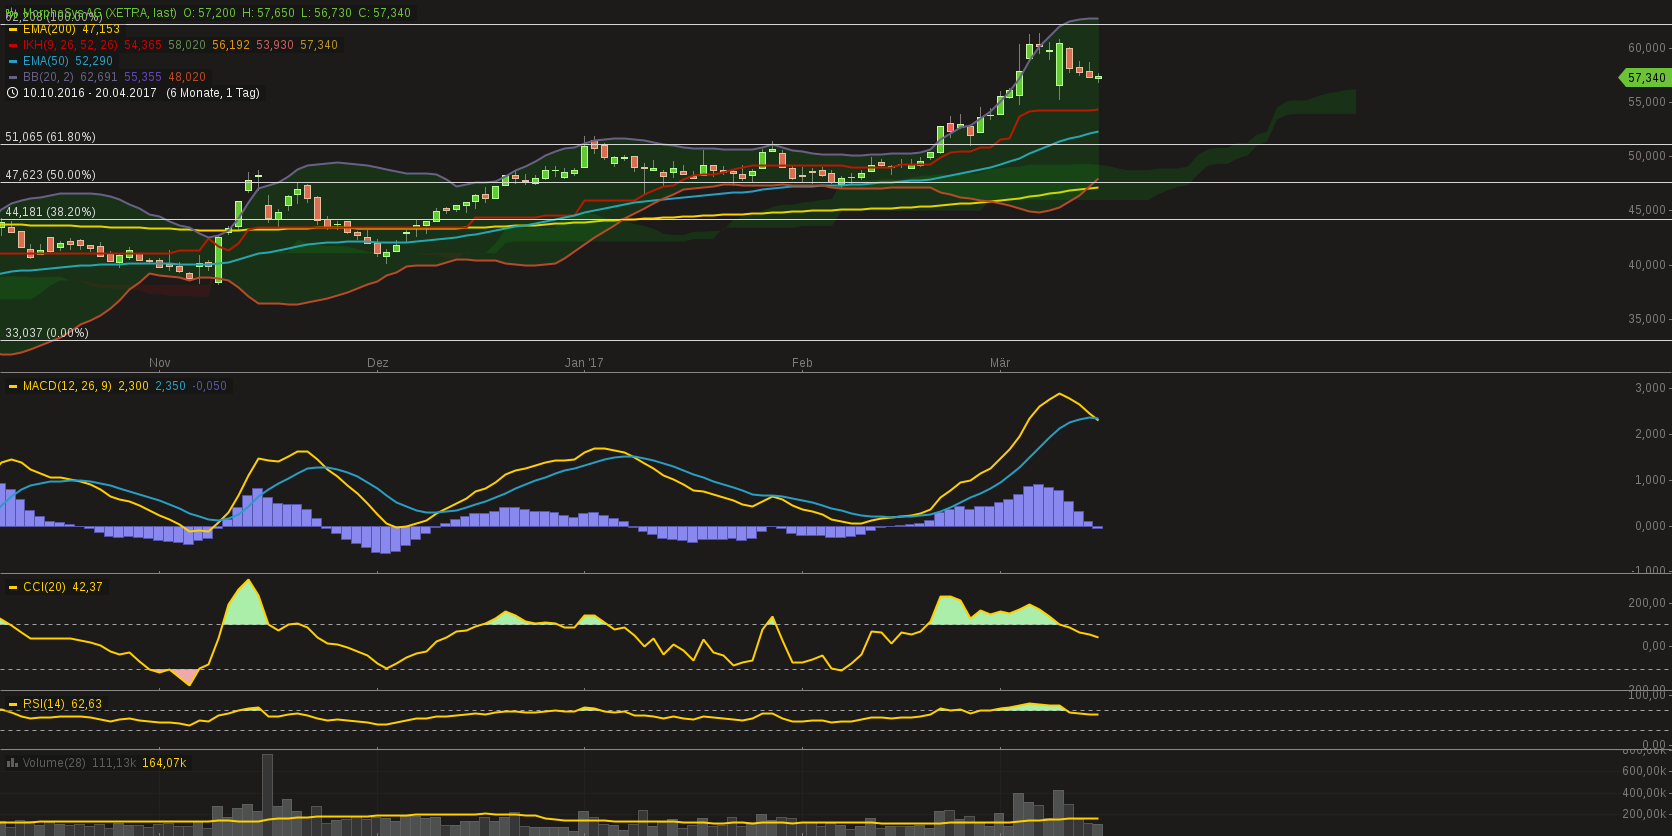Open the RSI(14) indicator label

pyautogui.click(x=44, y=704)
